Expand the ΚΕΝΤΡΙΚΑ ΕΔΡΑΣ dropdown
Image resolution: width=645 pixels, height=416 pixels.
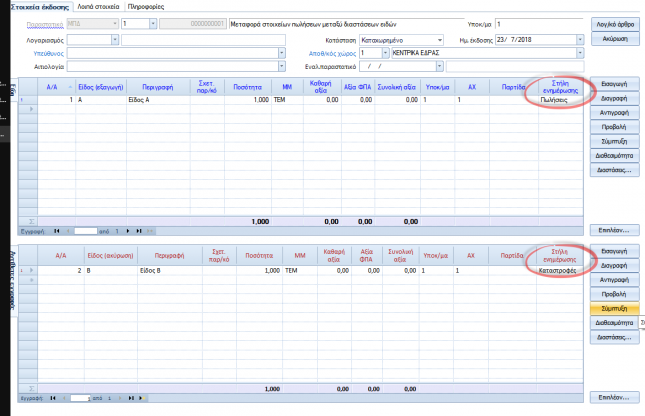pyautogui.click(x=580, y=53)
